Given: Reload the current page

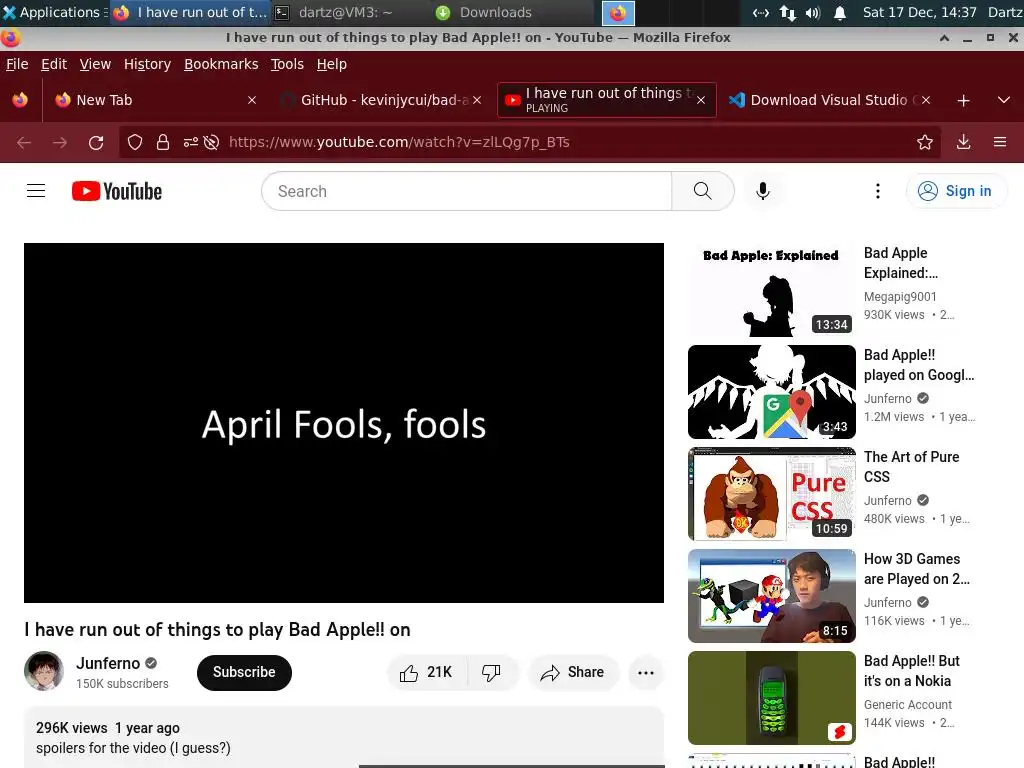Looking at the screenshot, I should pos(96,142).
